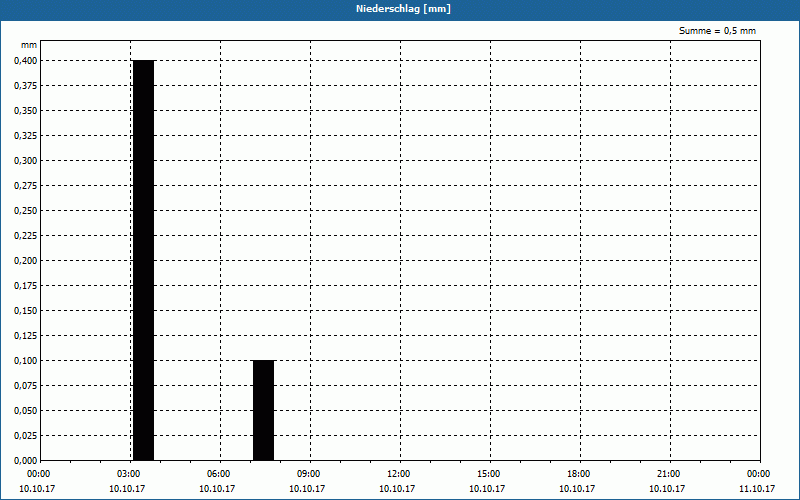Viewport: 800px width, 500px height.
Task: Click the 0,100 y-axis value
Action: pos(26,361)
